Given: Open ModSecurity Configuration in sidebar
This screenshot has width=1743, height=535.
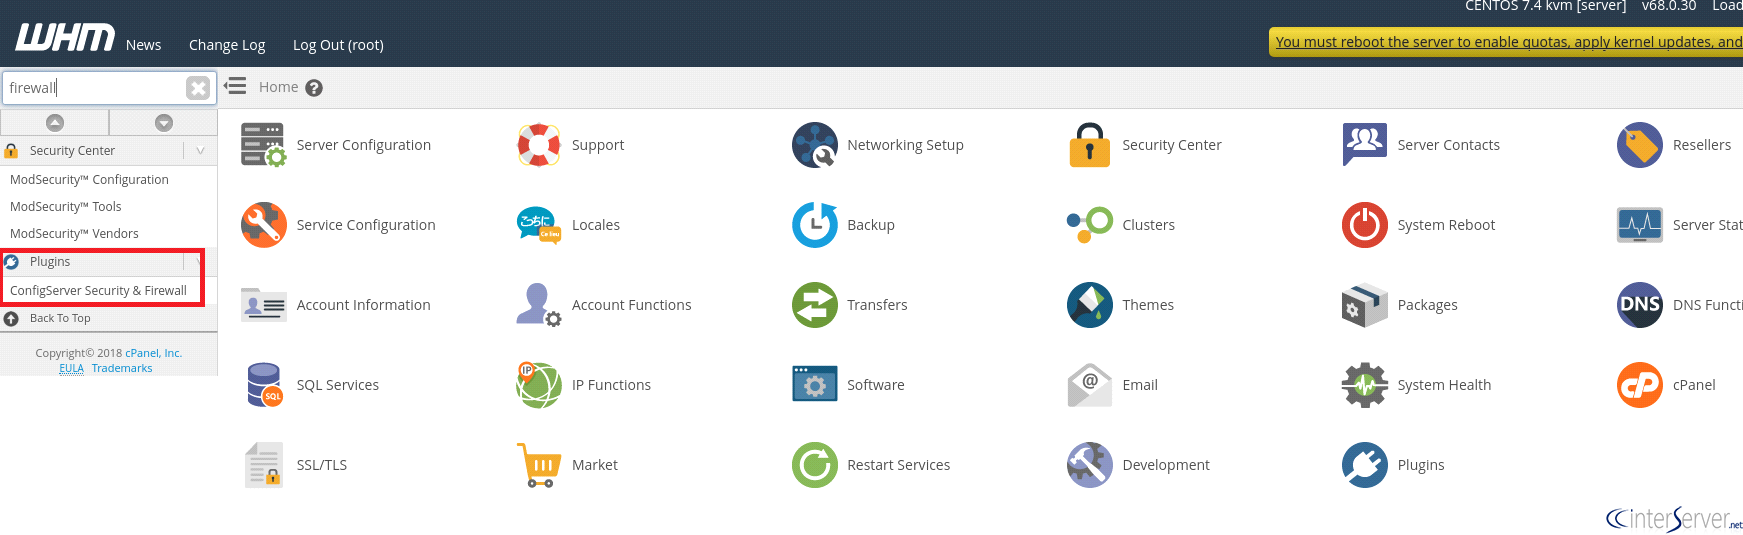Looking at the screenshot, I should (x=89, y=180).
